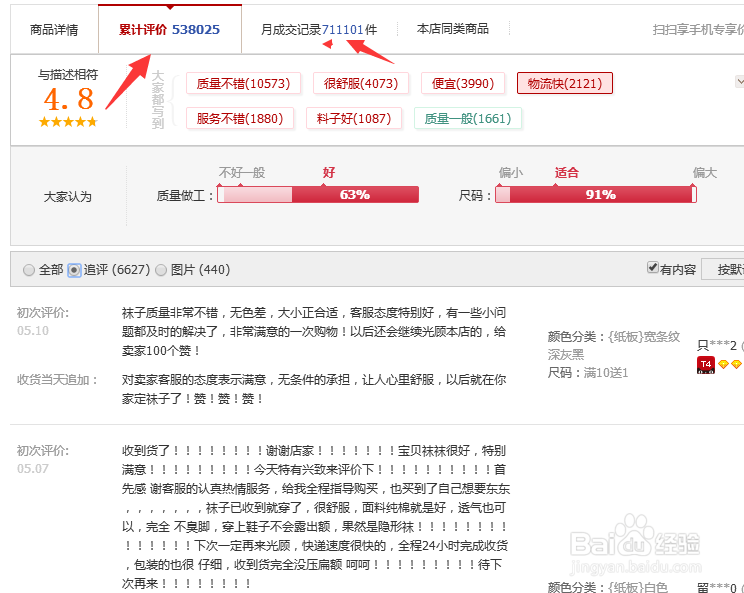
Task: Click reviewer name 只***2
Action: (716, 345)
